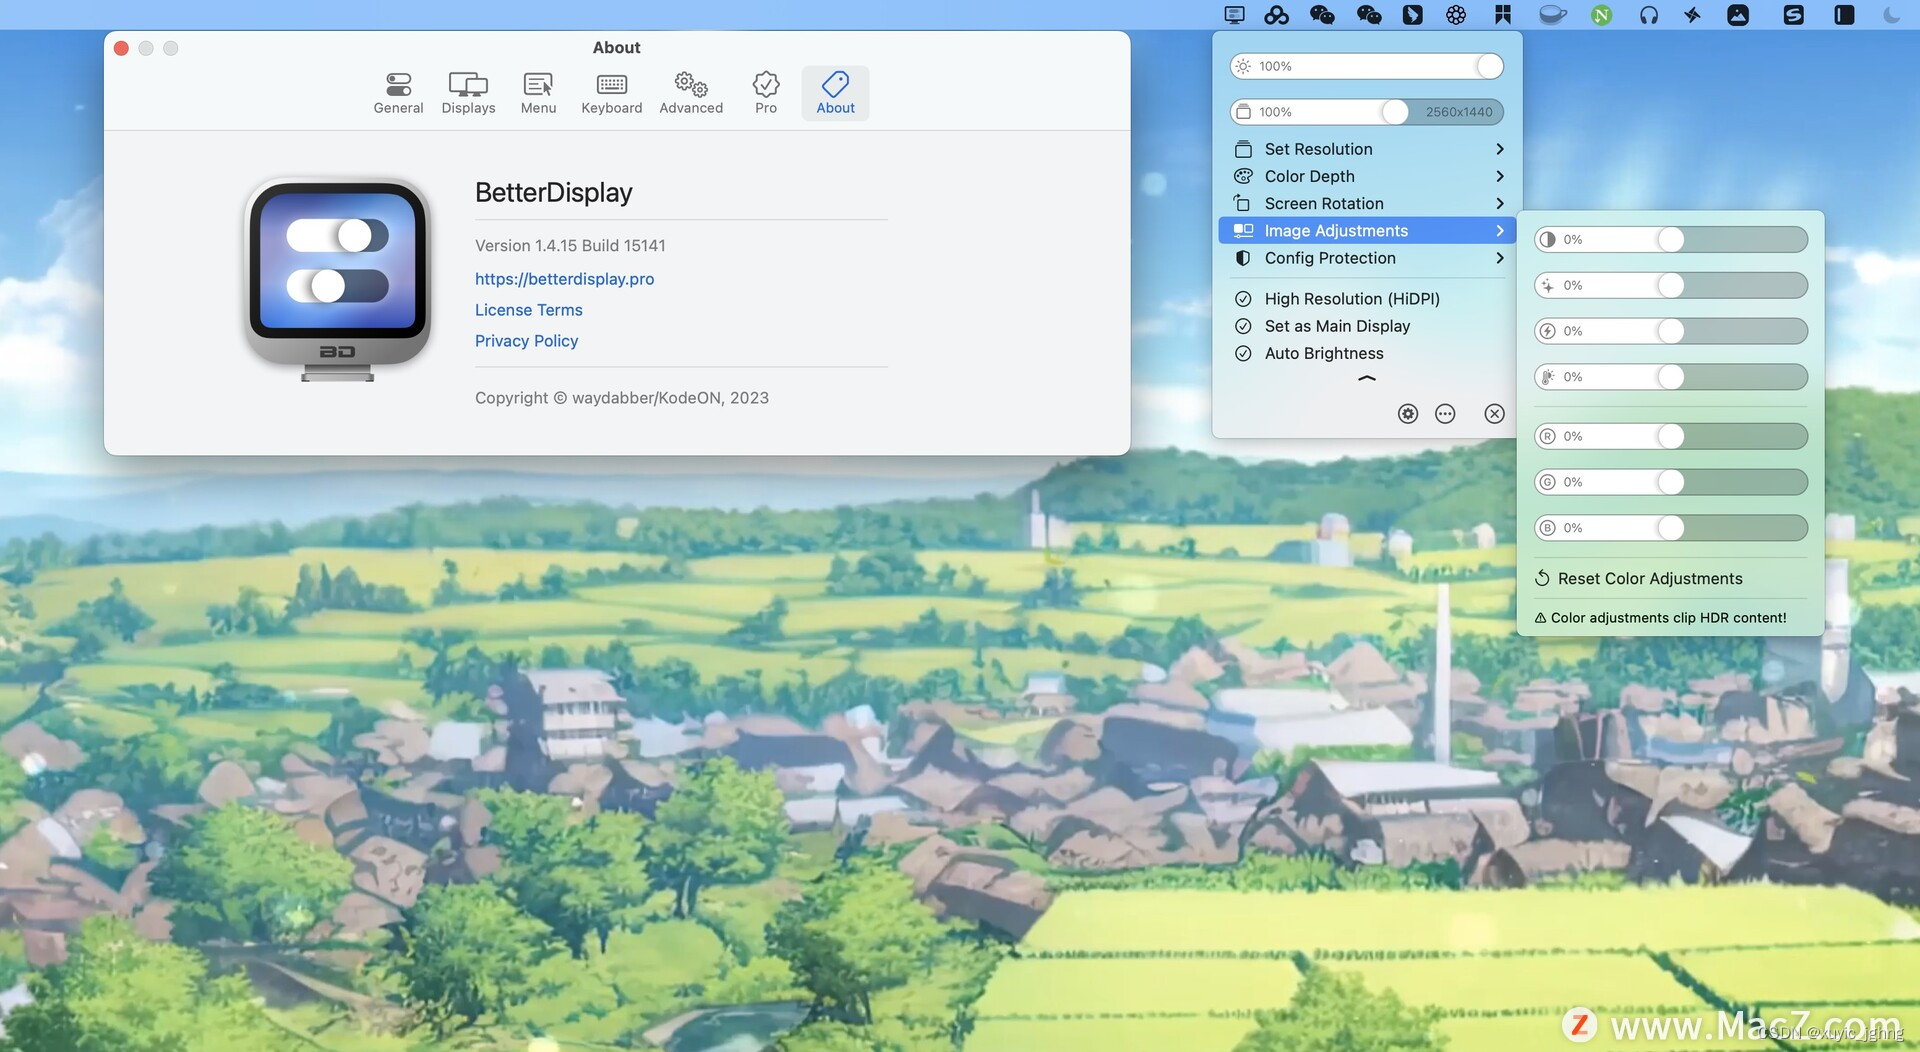Image resolution: width=1920 pixels, height=1052 pixels.
Task: Open the Privacy Policy link
Action: click(526, 341)
